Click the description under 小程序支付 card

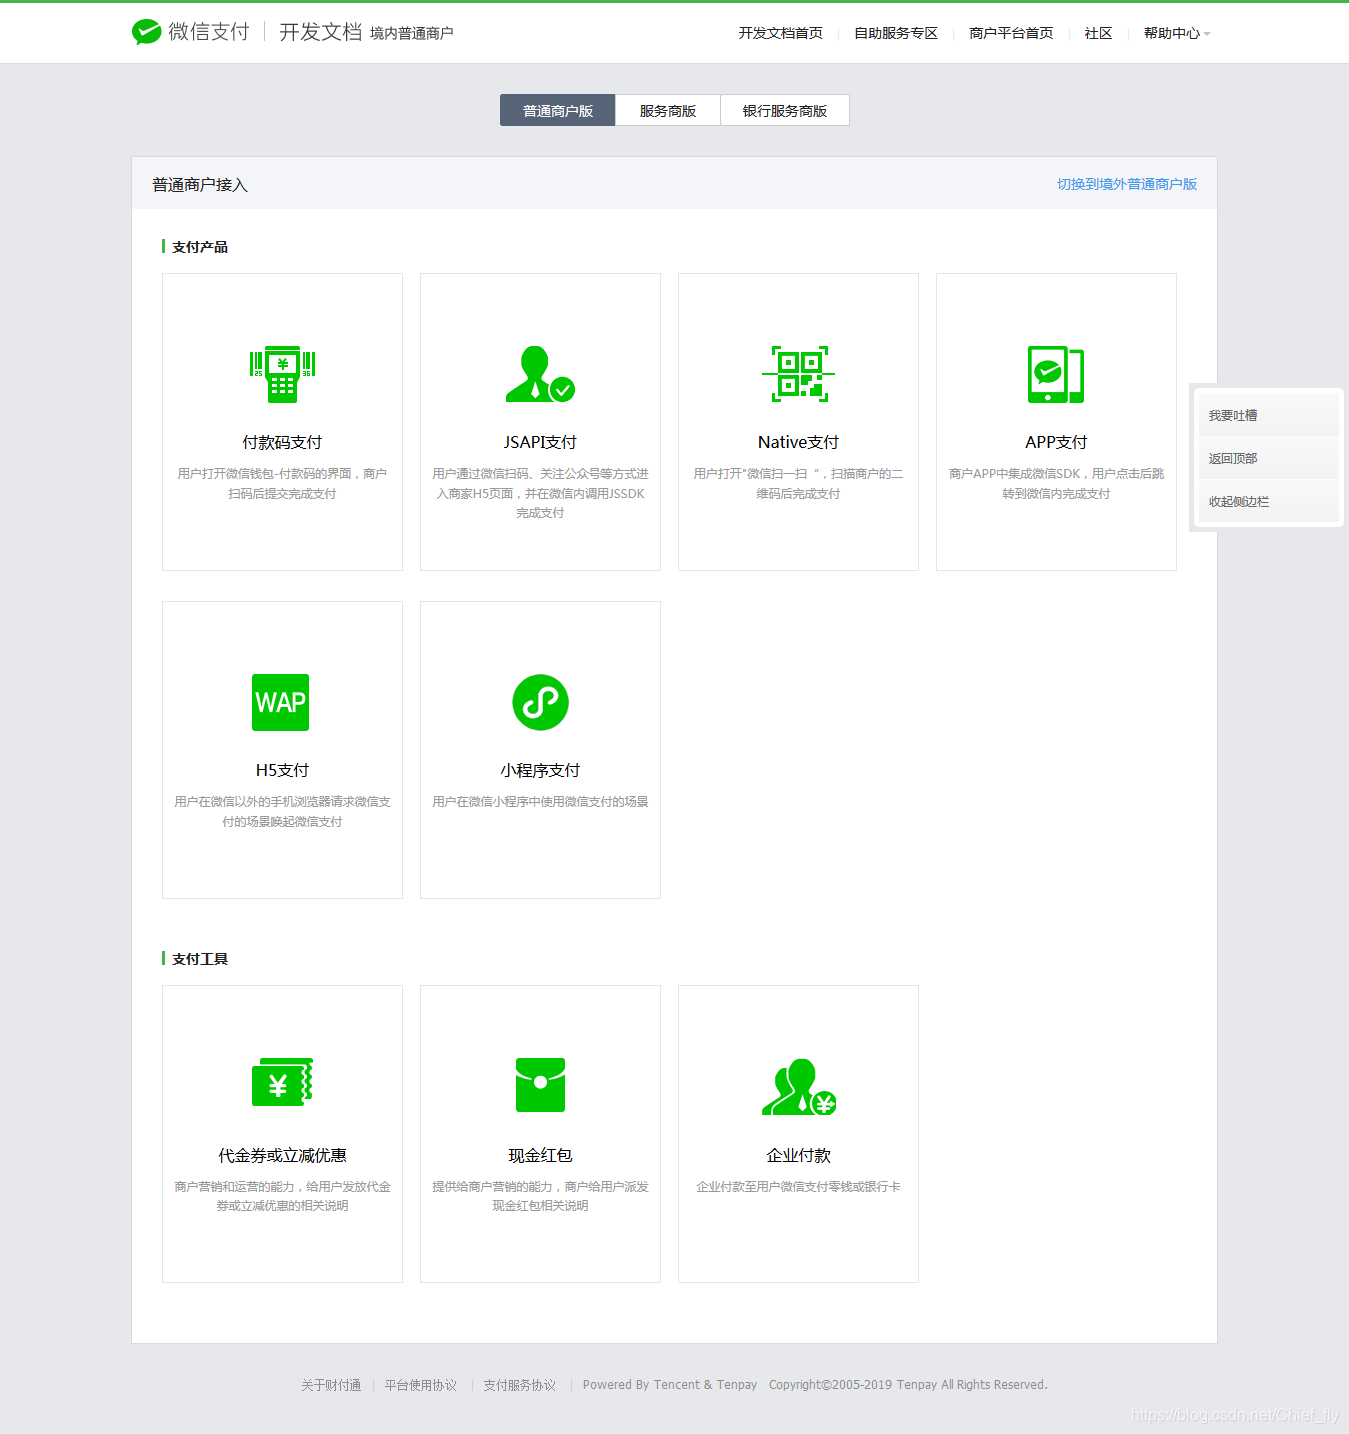pos(540,802)
